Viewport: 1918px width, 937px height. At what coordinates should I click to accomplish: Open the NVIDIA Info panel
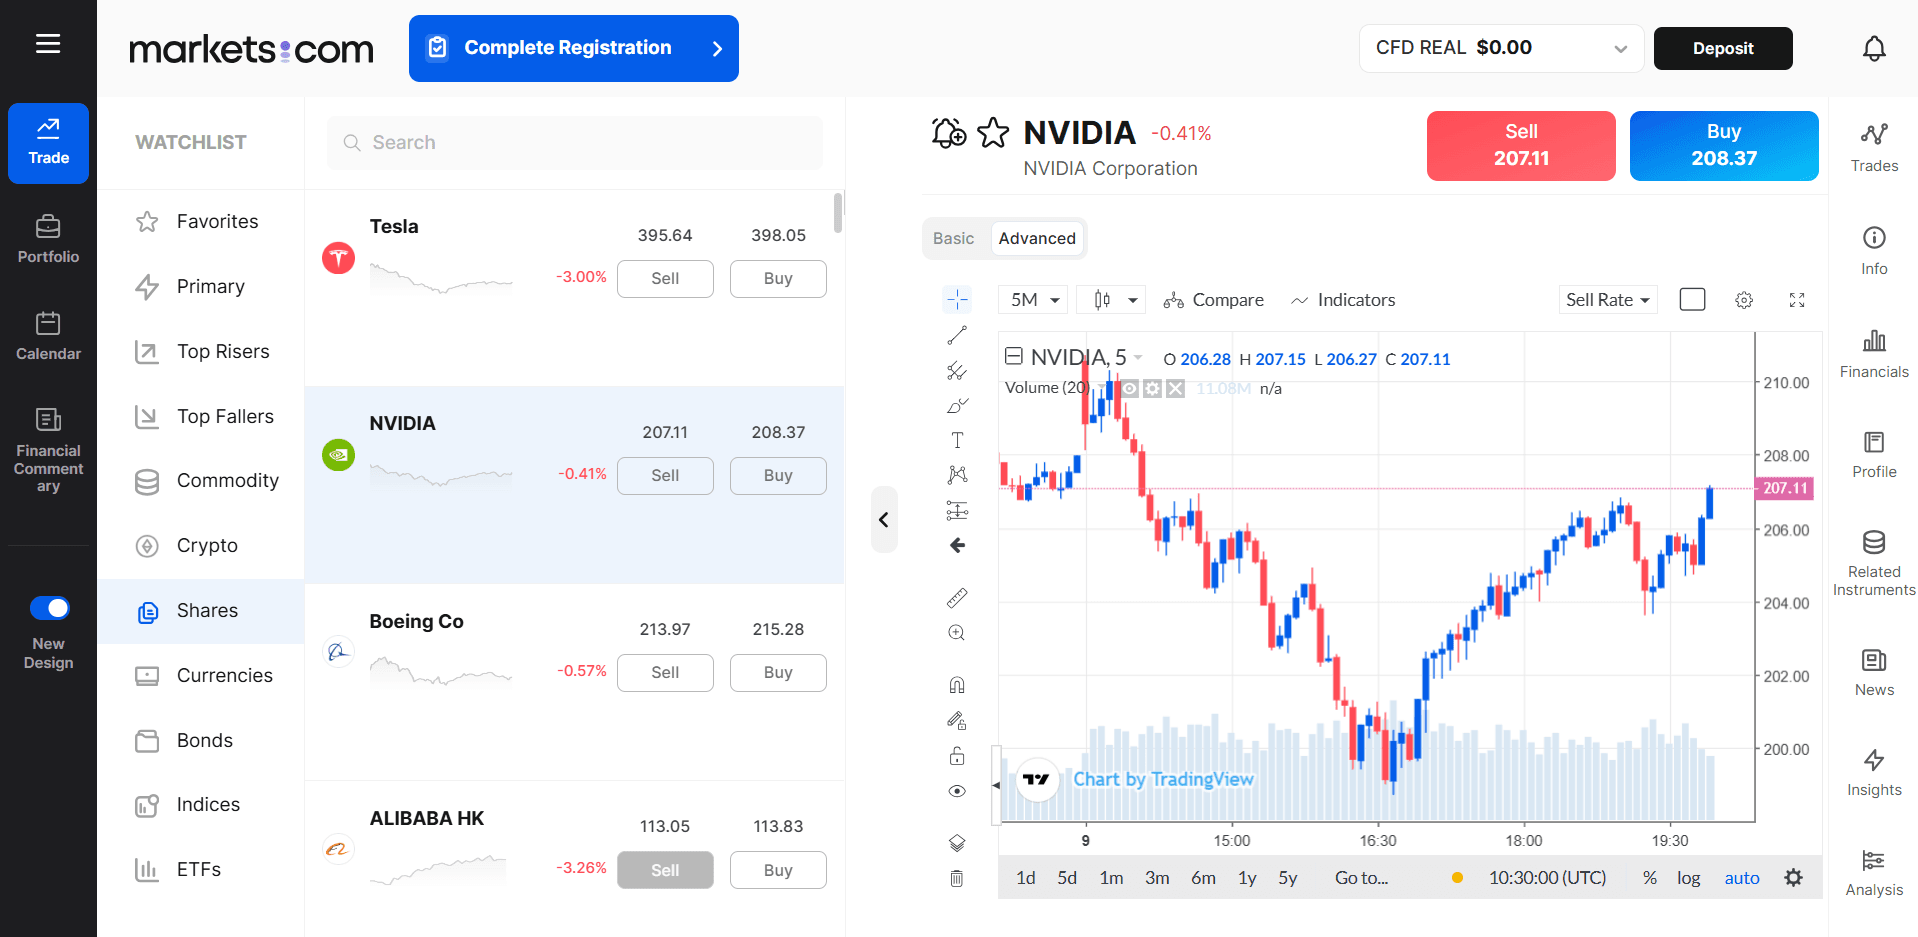tap(1874, 250)
